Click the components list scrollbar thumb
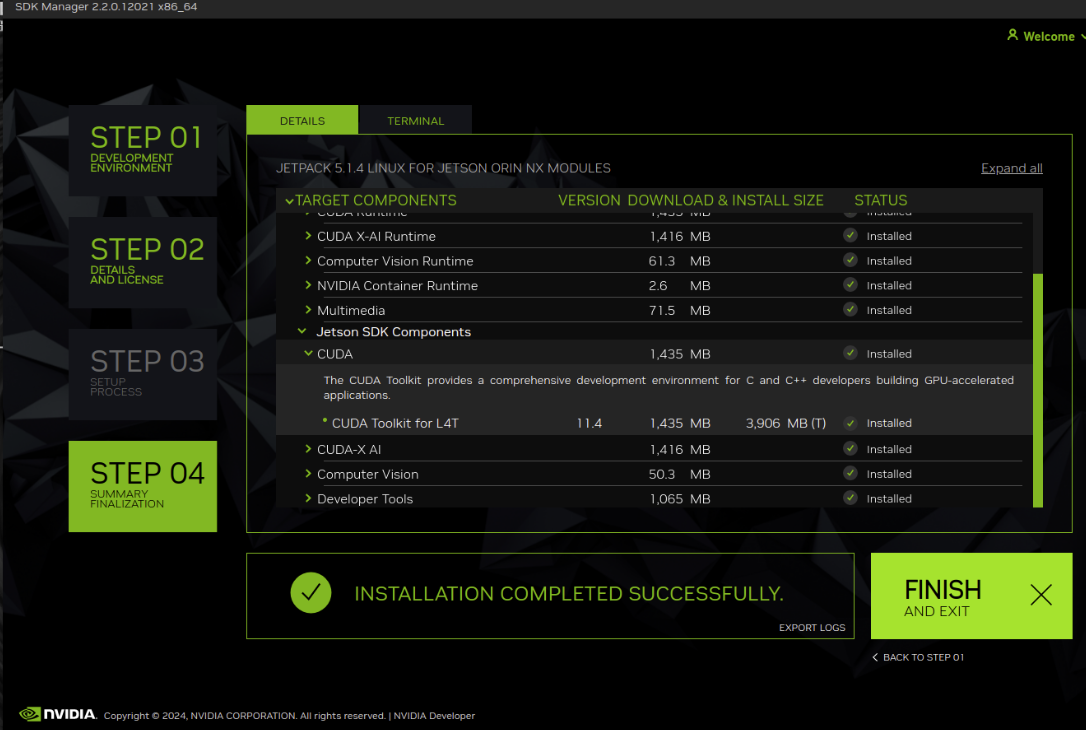The width and height of the screenshot is (1086, 730). (1038, 391)
